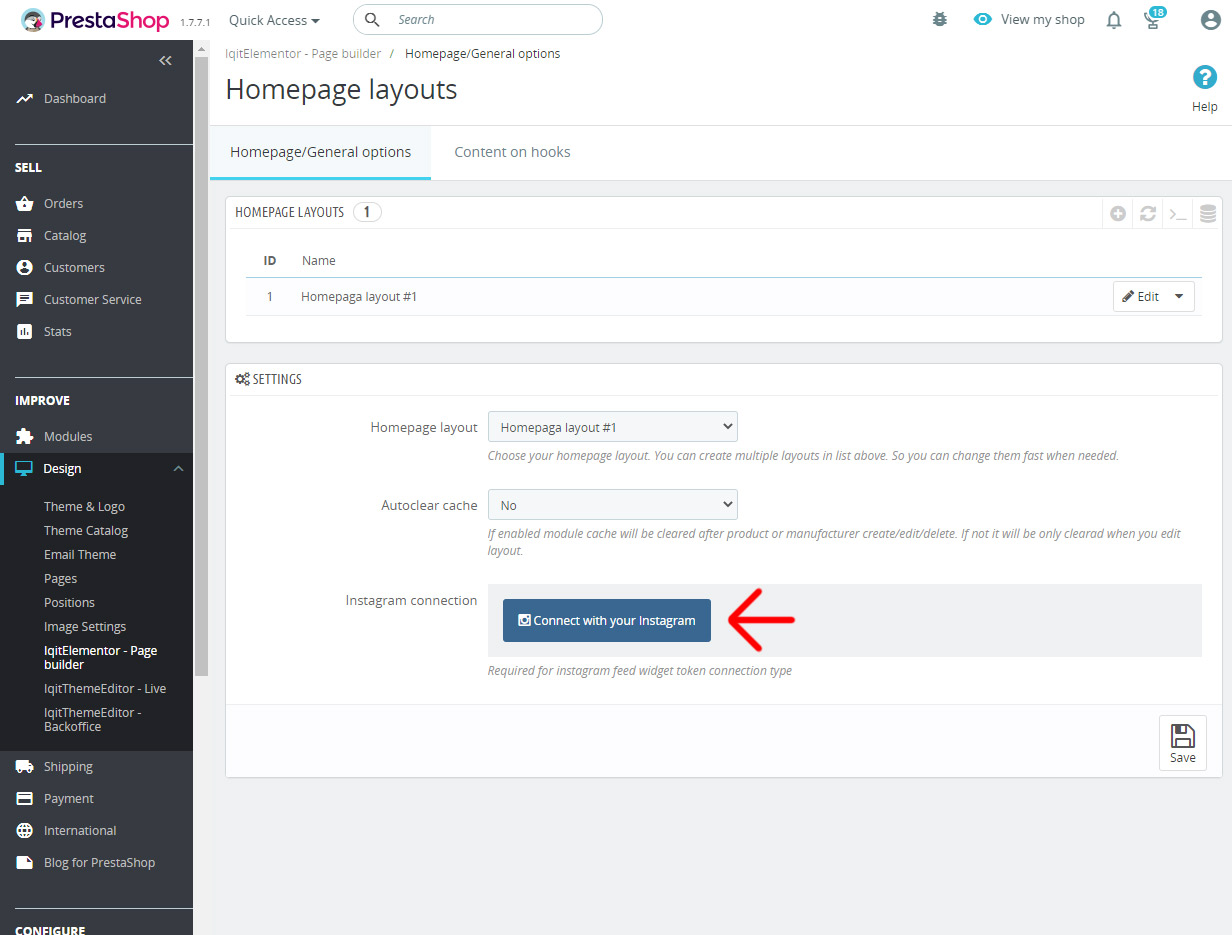
Task: Click Connect with your Instagram button
Action: point(607,620)
